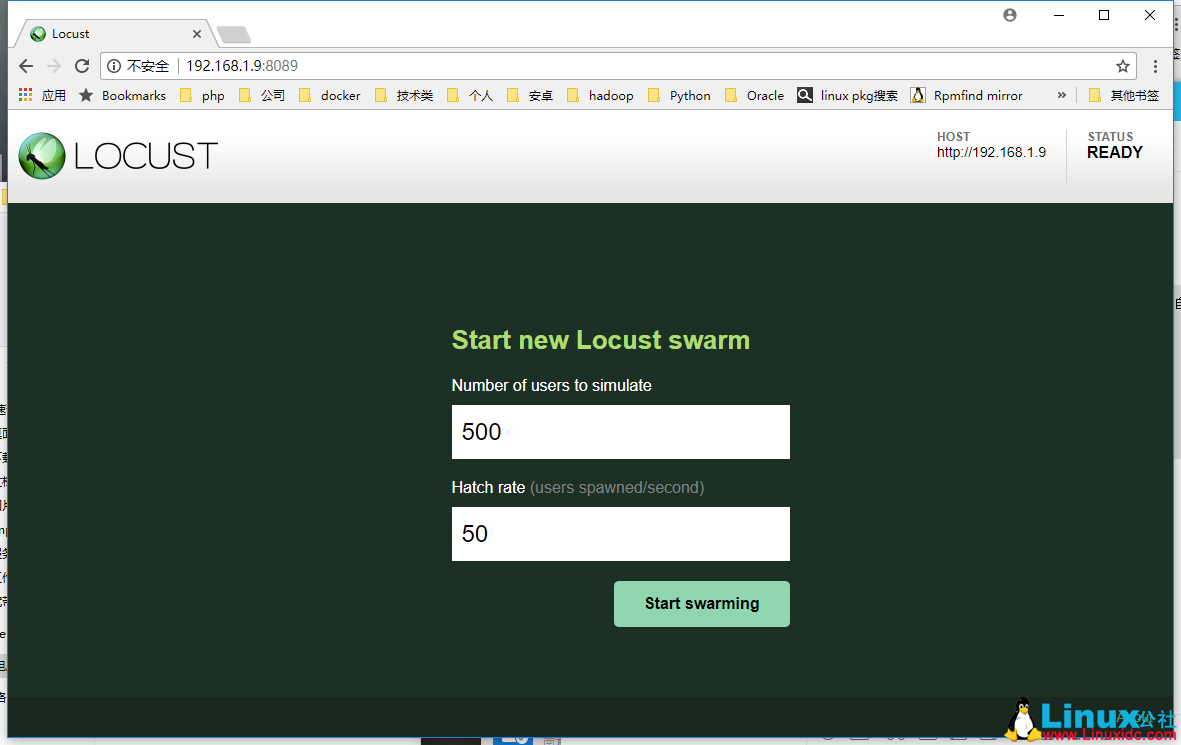Click the Rpmfind mirror penguin favicon
Viewport: 1181px width, 745px height.
coord(918,95)
